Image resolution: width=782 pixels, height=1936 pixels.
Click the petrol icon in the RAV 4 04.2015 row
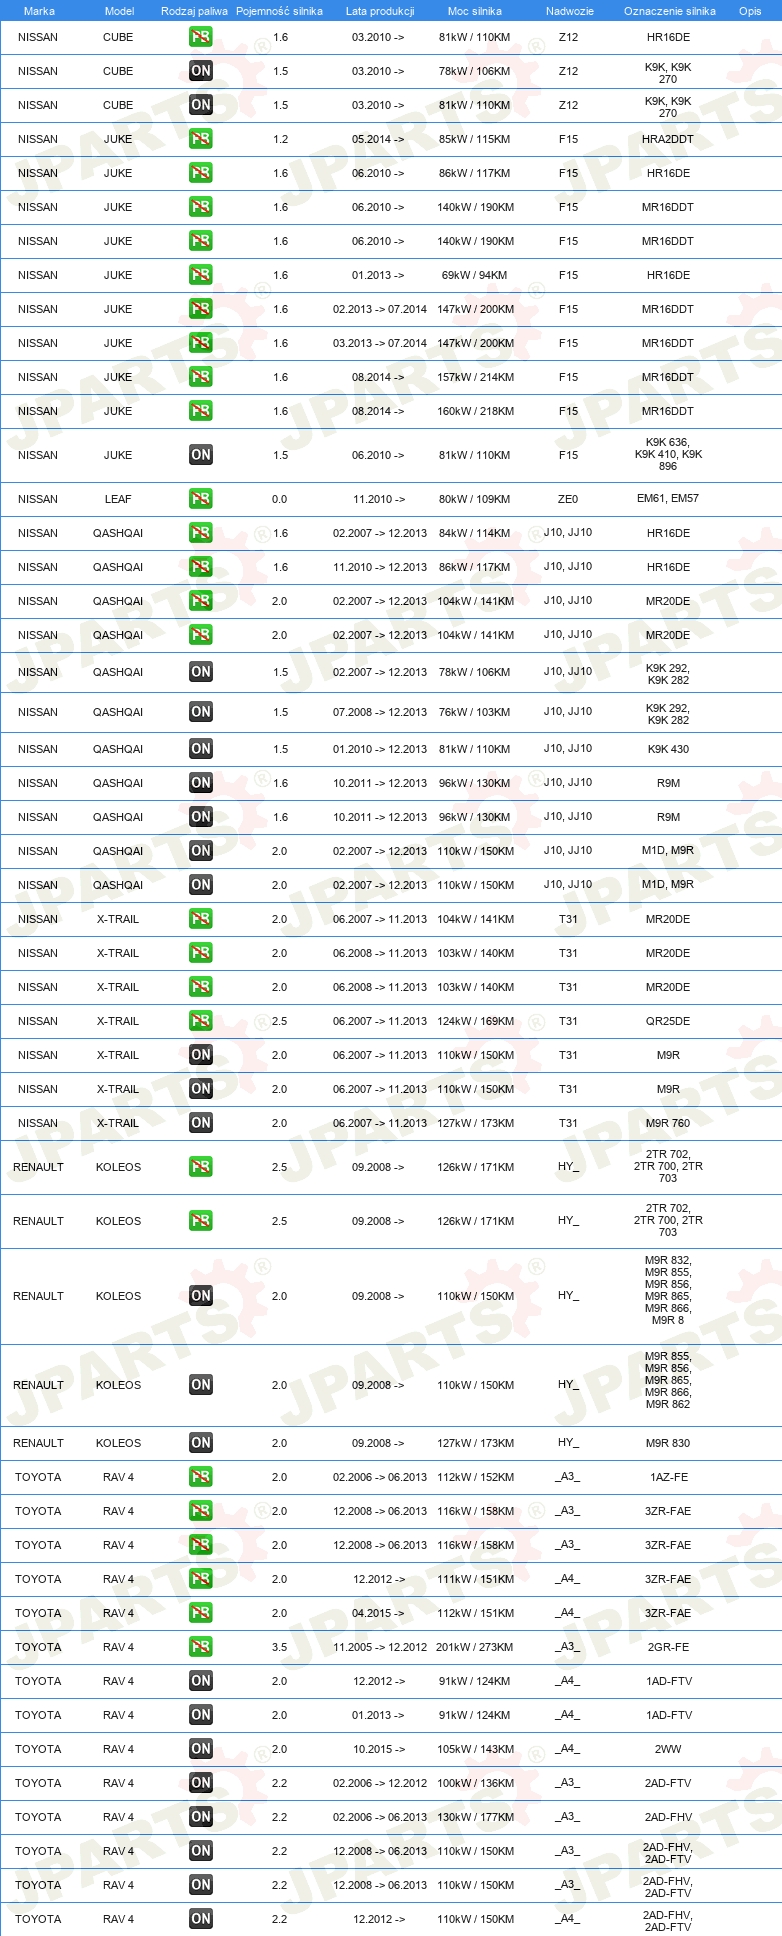tap(201, 1613)
